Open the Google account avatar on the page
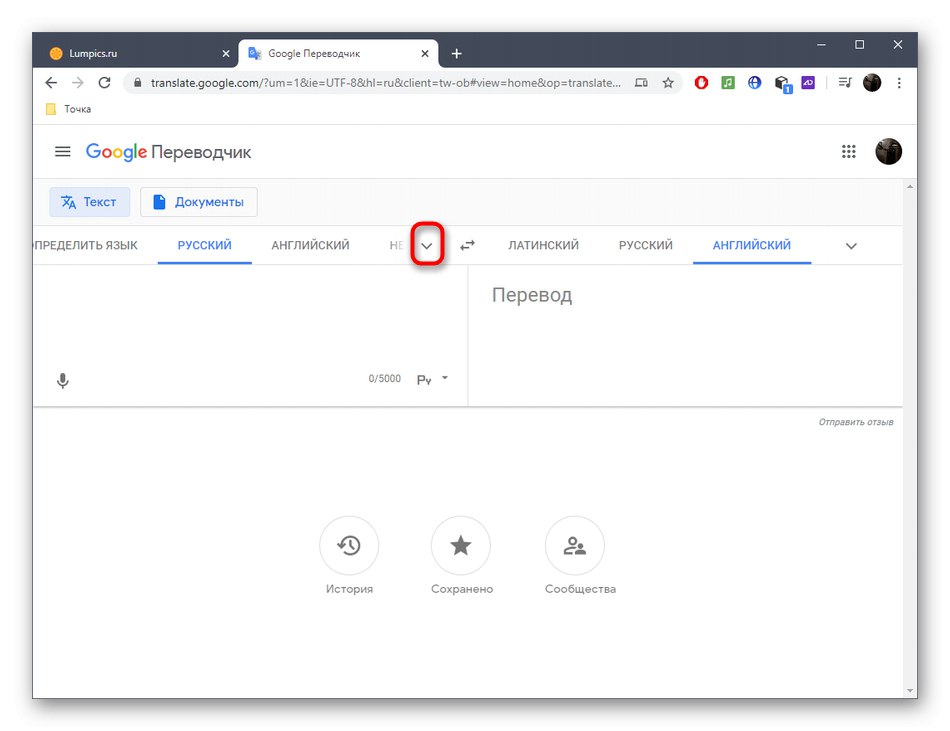This screenshot has height=731, width=950. (888, 151)
